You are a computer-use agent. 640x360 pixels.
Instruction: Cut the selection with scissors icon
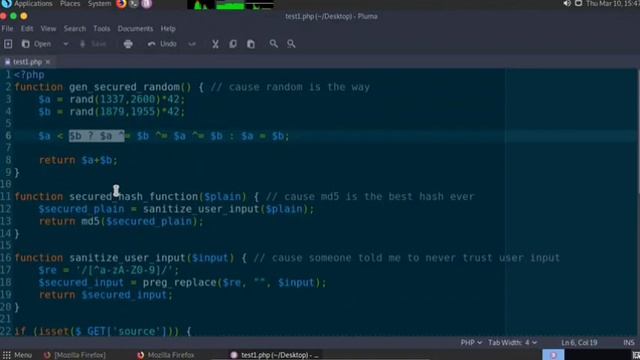coord(215,44)
